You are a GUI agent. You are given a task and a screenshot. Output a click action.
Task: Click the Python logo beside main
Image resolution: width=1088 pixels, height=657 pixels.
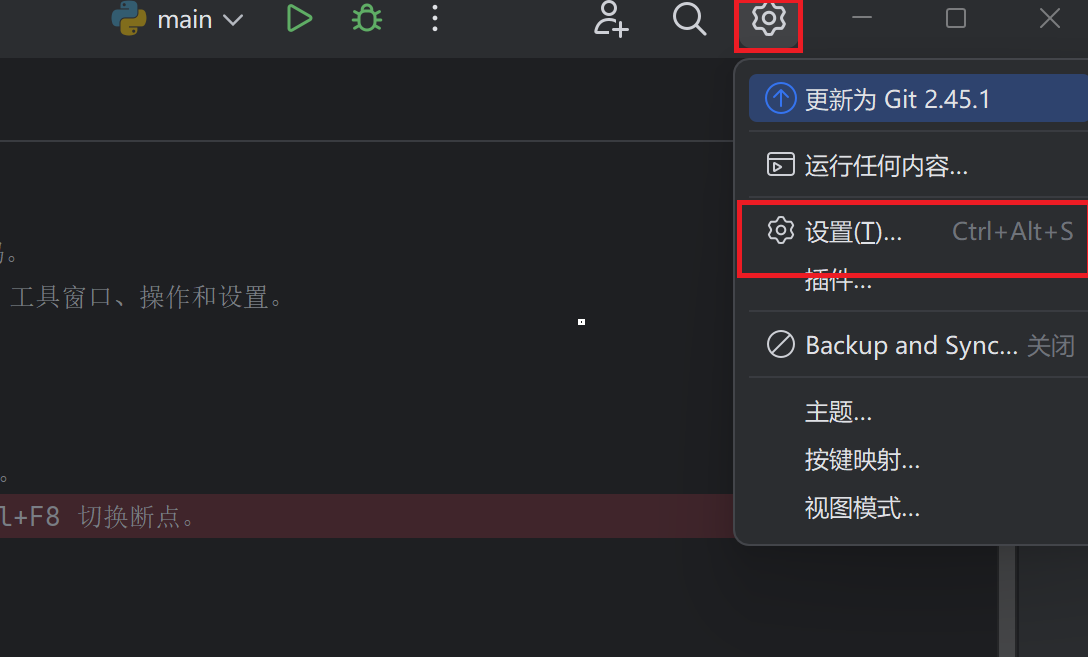point(129,19)
